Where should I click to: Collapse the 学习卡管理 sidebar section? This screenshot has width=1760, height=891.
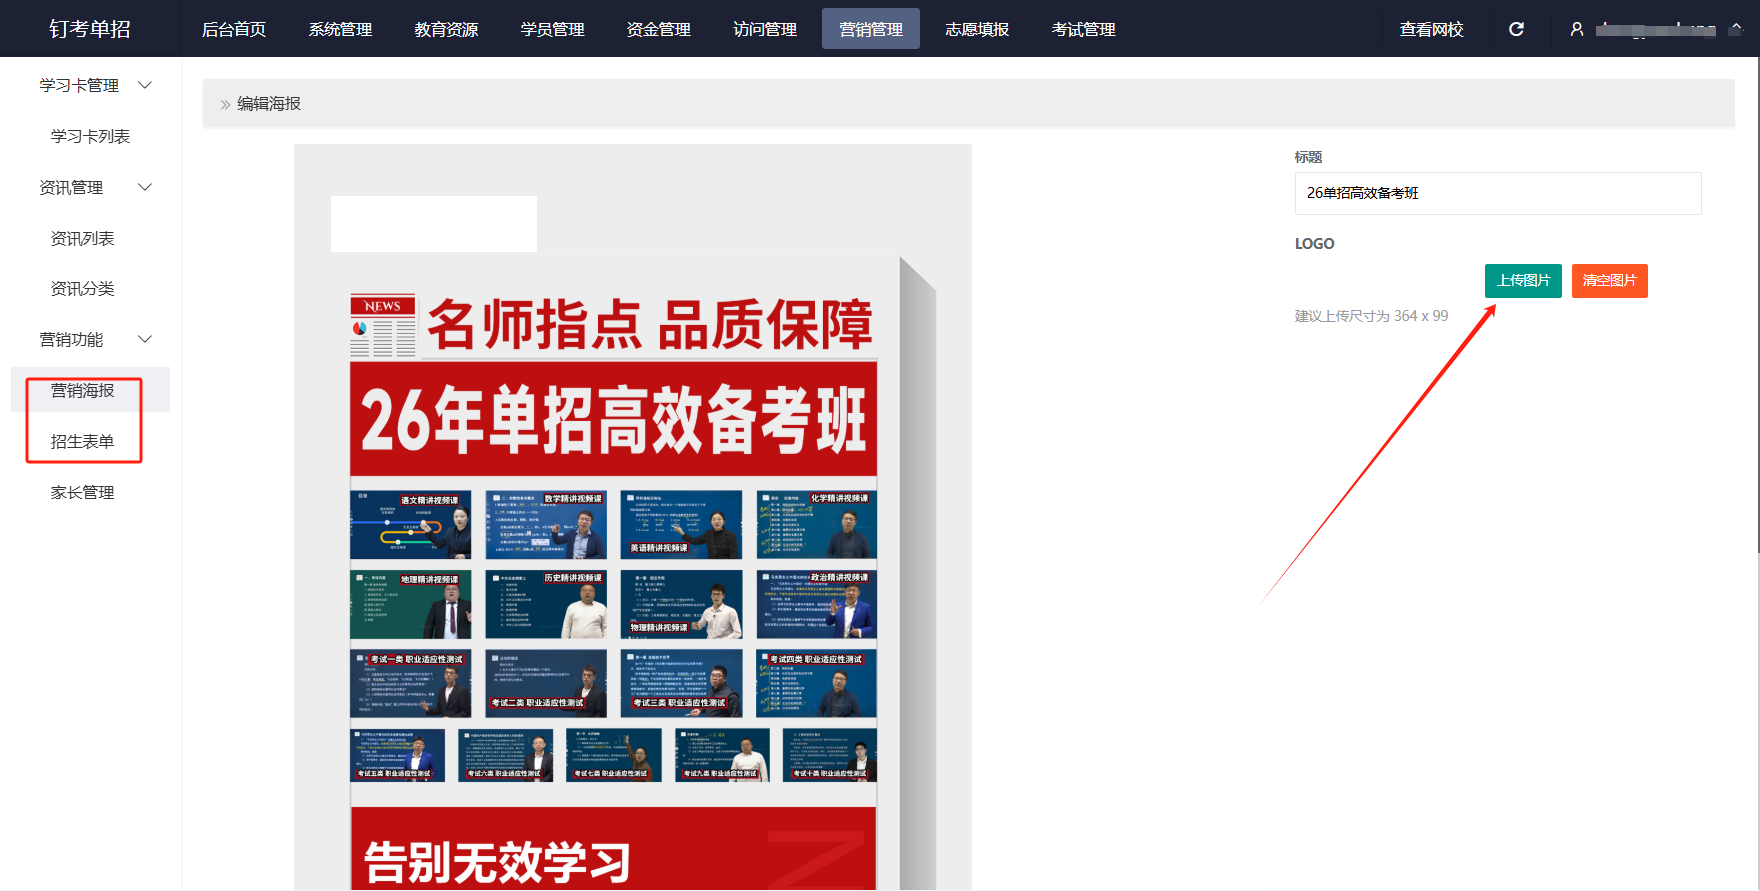point(145,85)
